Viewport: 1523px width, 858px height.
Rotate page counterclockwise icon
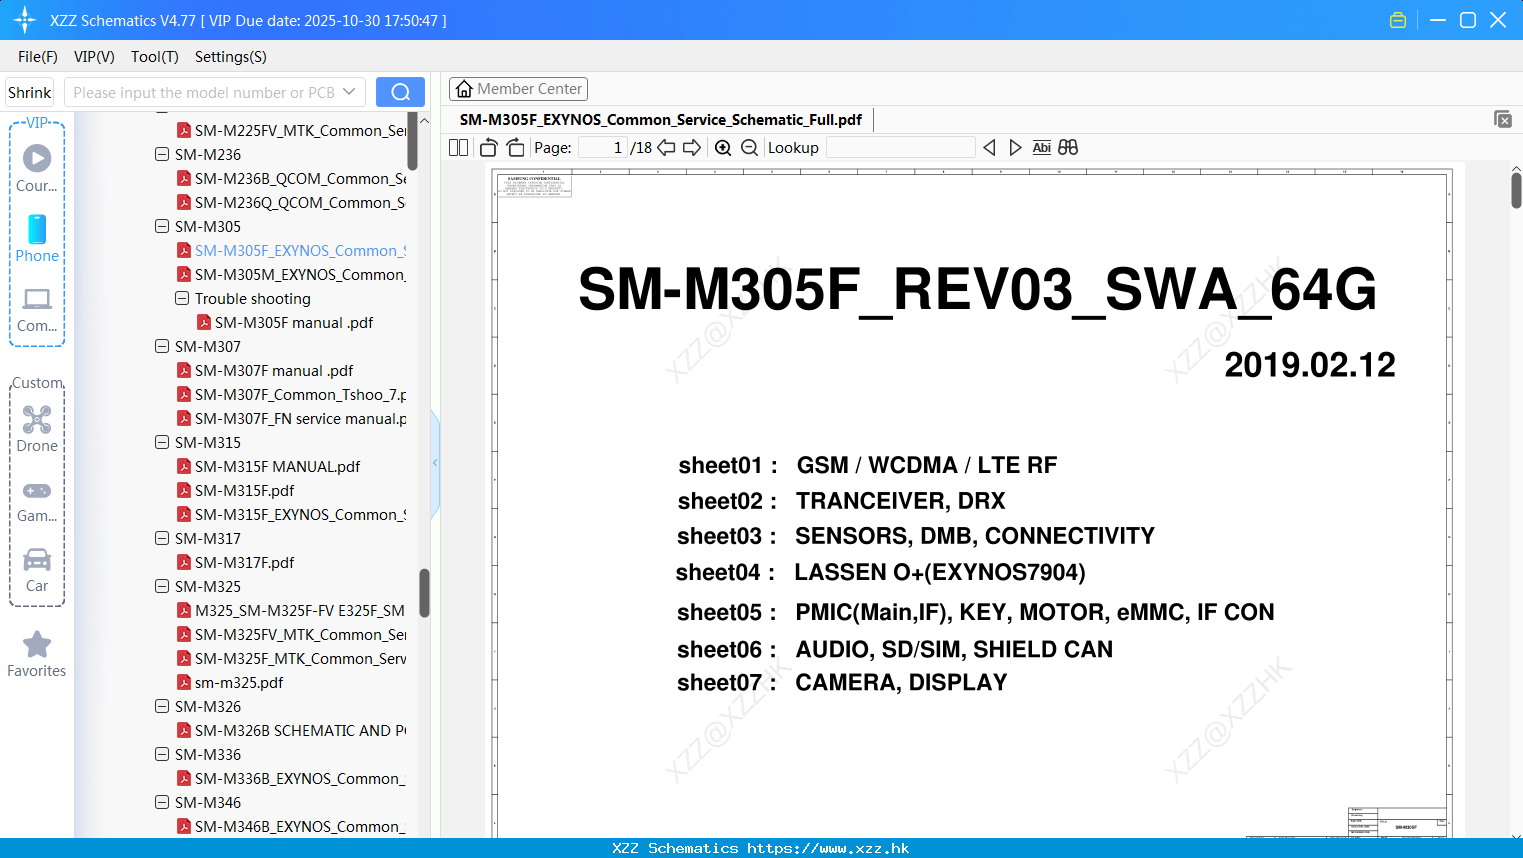coord(488,147)
